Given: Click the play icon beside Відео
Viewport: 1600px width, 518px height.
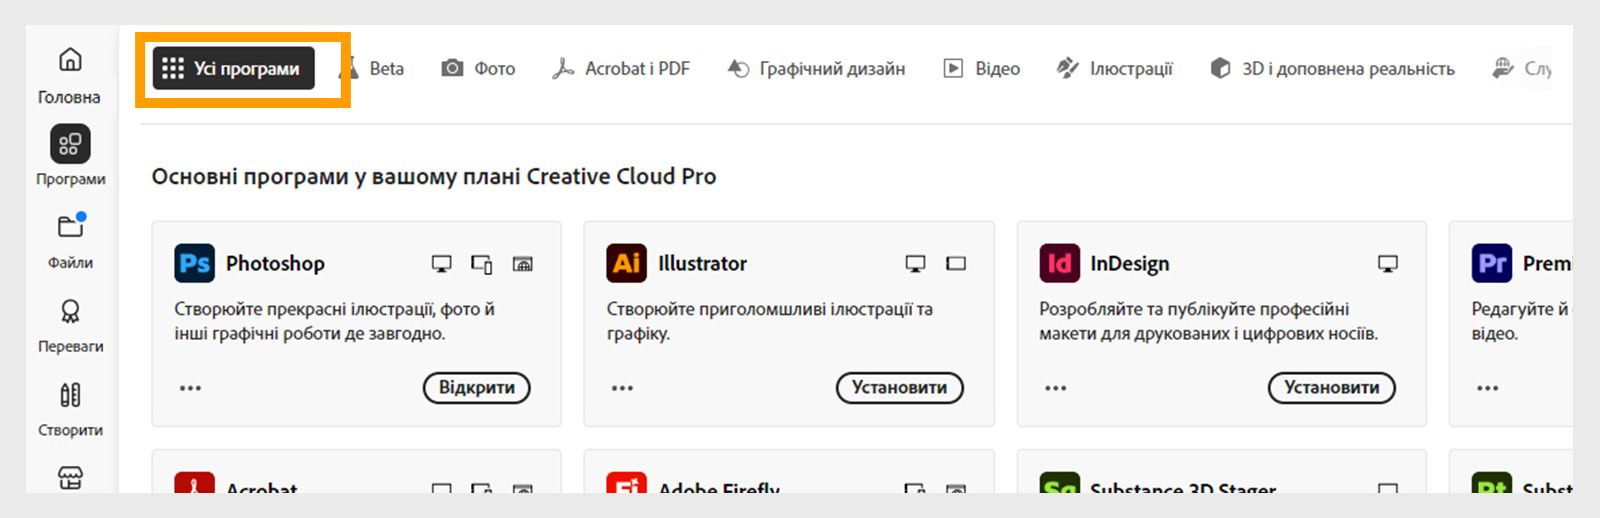Looking at the screenshot, I should pos(953,68).
